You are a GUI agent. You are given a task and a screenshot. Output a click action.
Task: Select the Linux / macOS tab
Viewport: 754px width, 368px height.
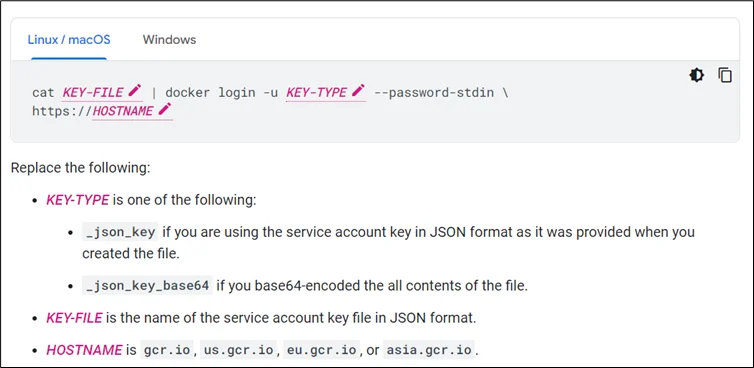pos(69,39)
